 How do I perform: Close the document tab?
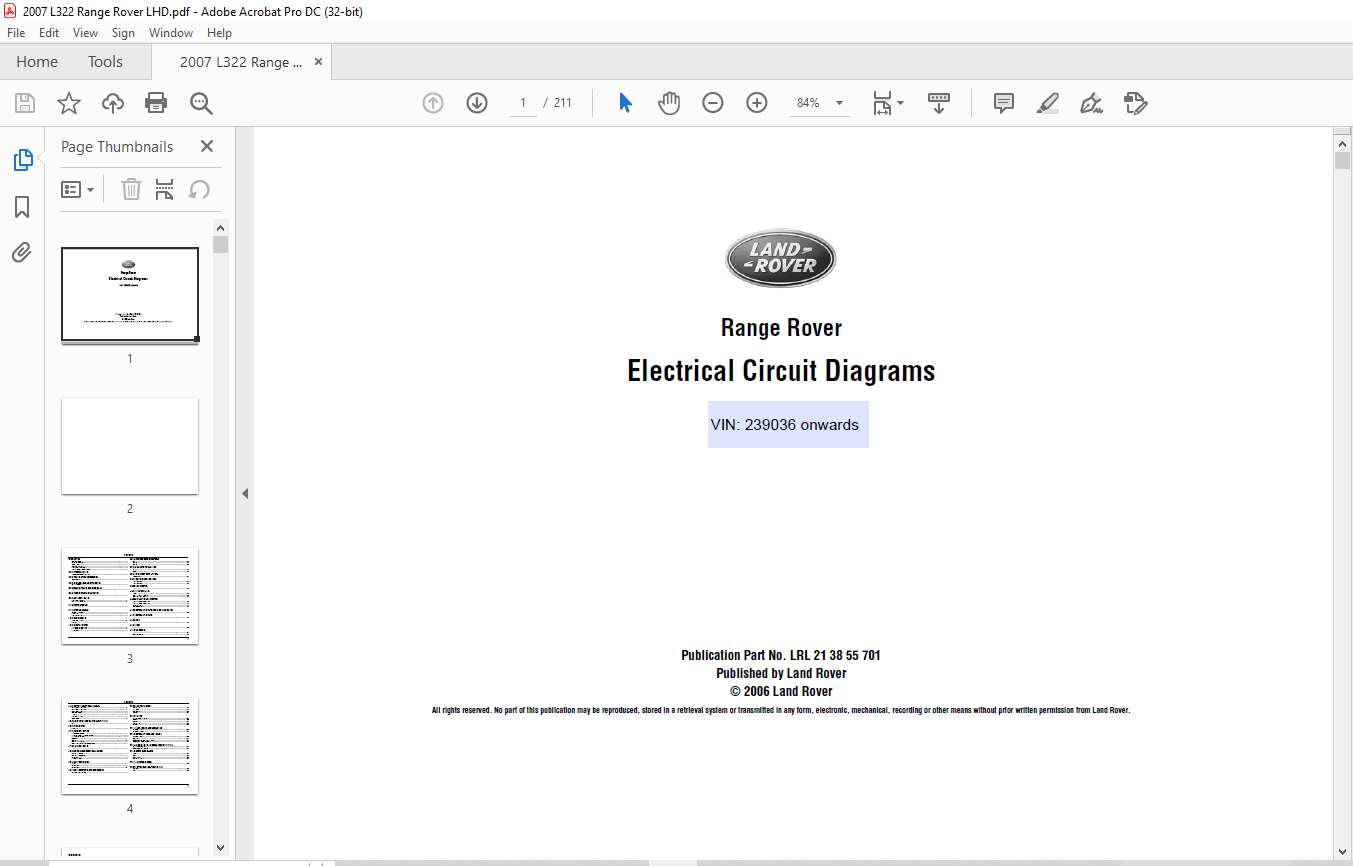point(319,62)
